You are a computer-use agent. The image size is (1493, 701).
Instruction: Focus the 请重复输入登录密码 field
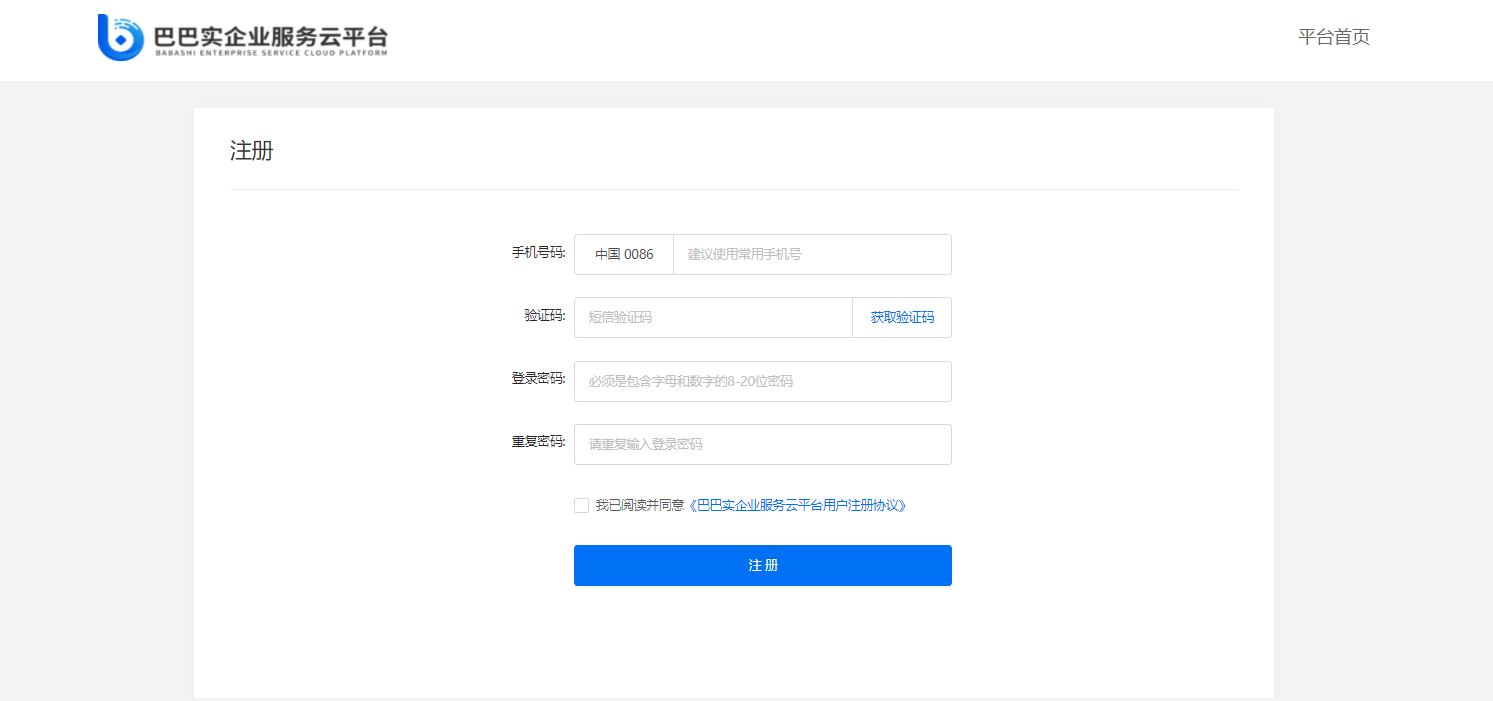coord(762,445)
